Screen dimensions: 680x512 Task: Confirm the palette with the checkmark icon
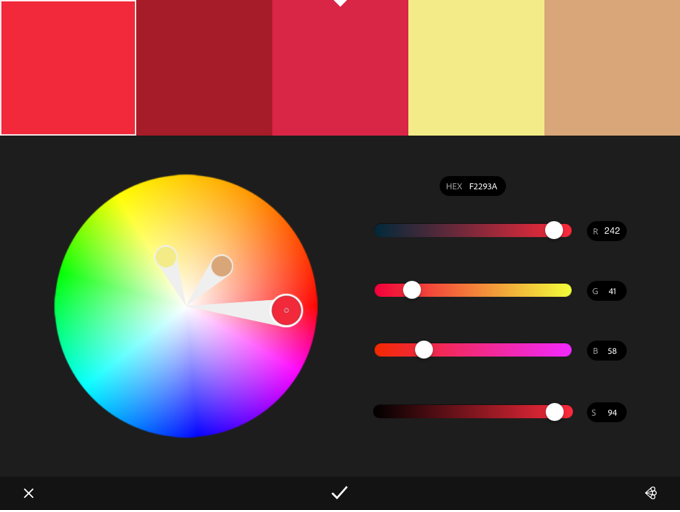340,492
